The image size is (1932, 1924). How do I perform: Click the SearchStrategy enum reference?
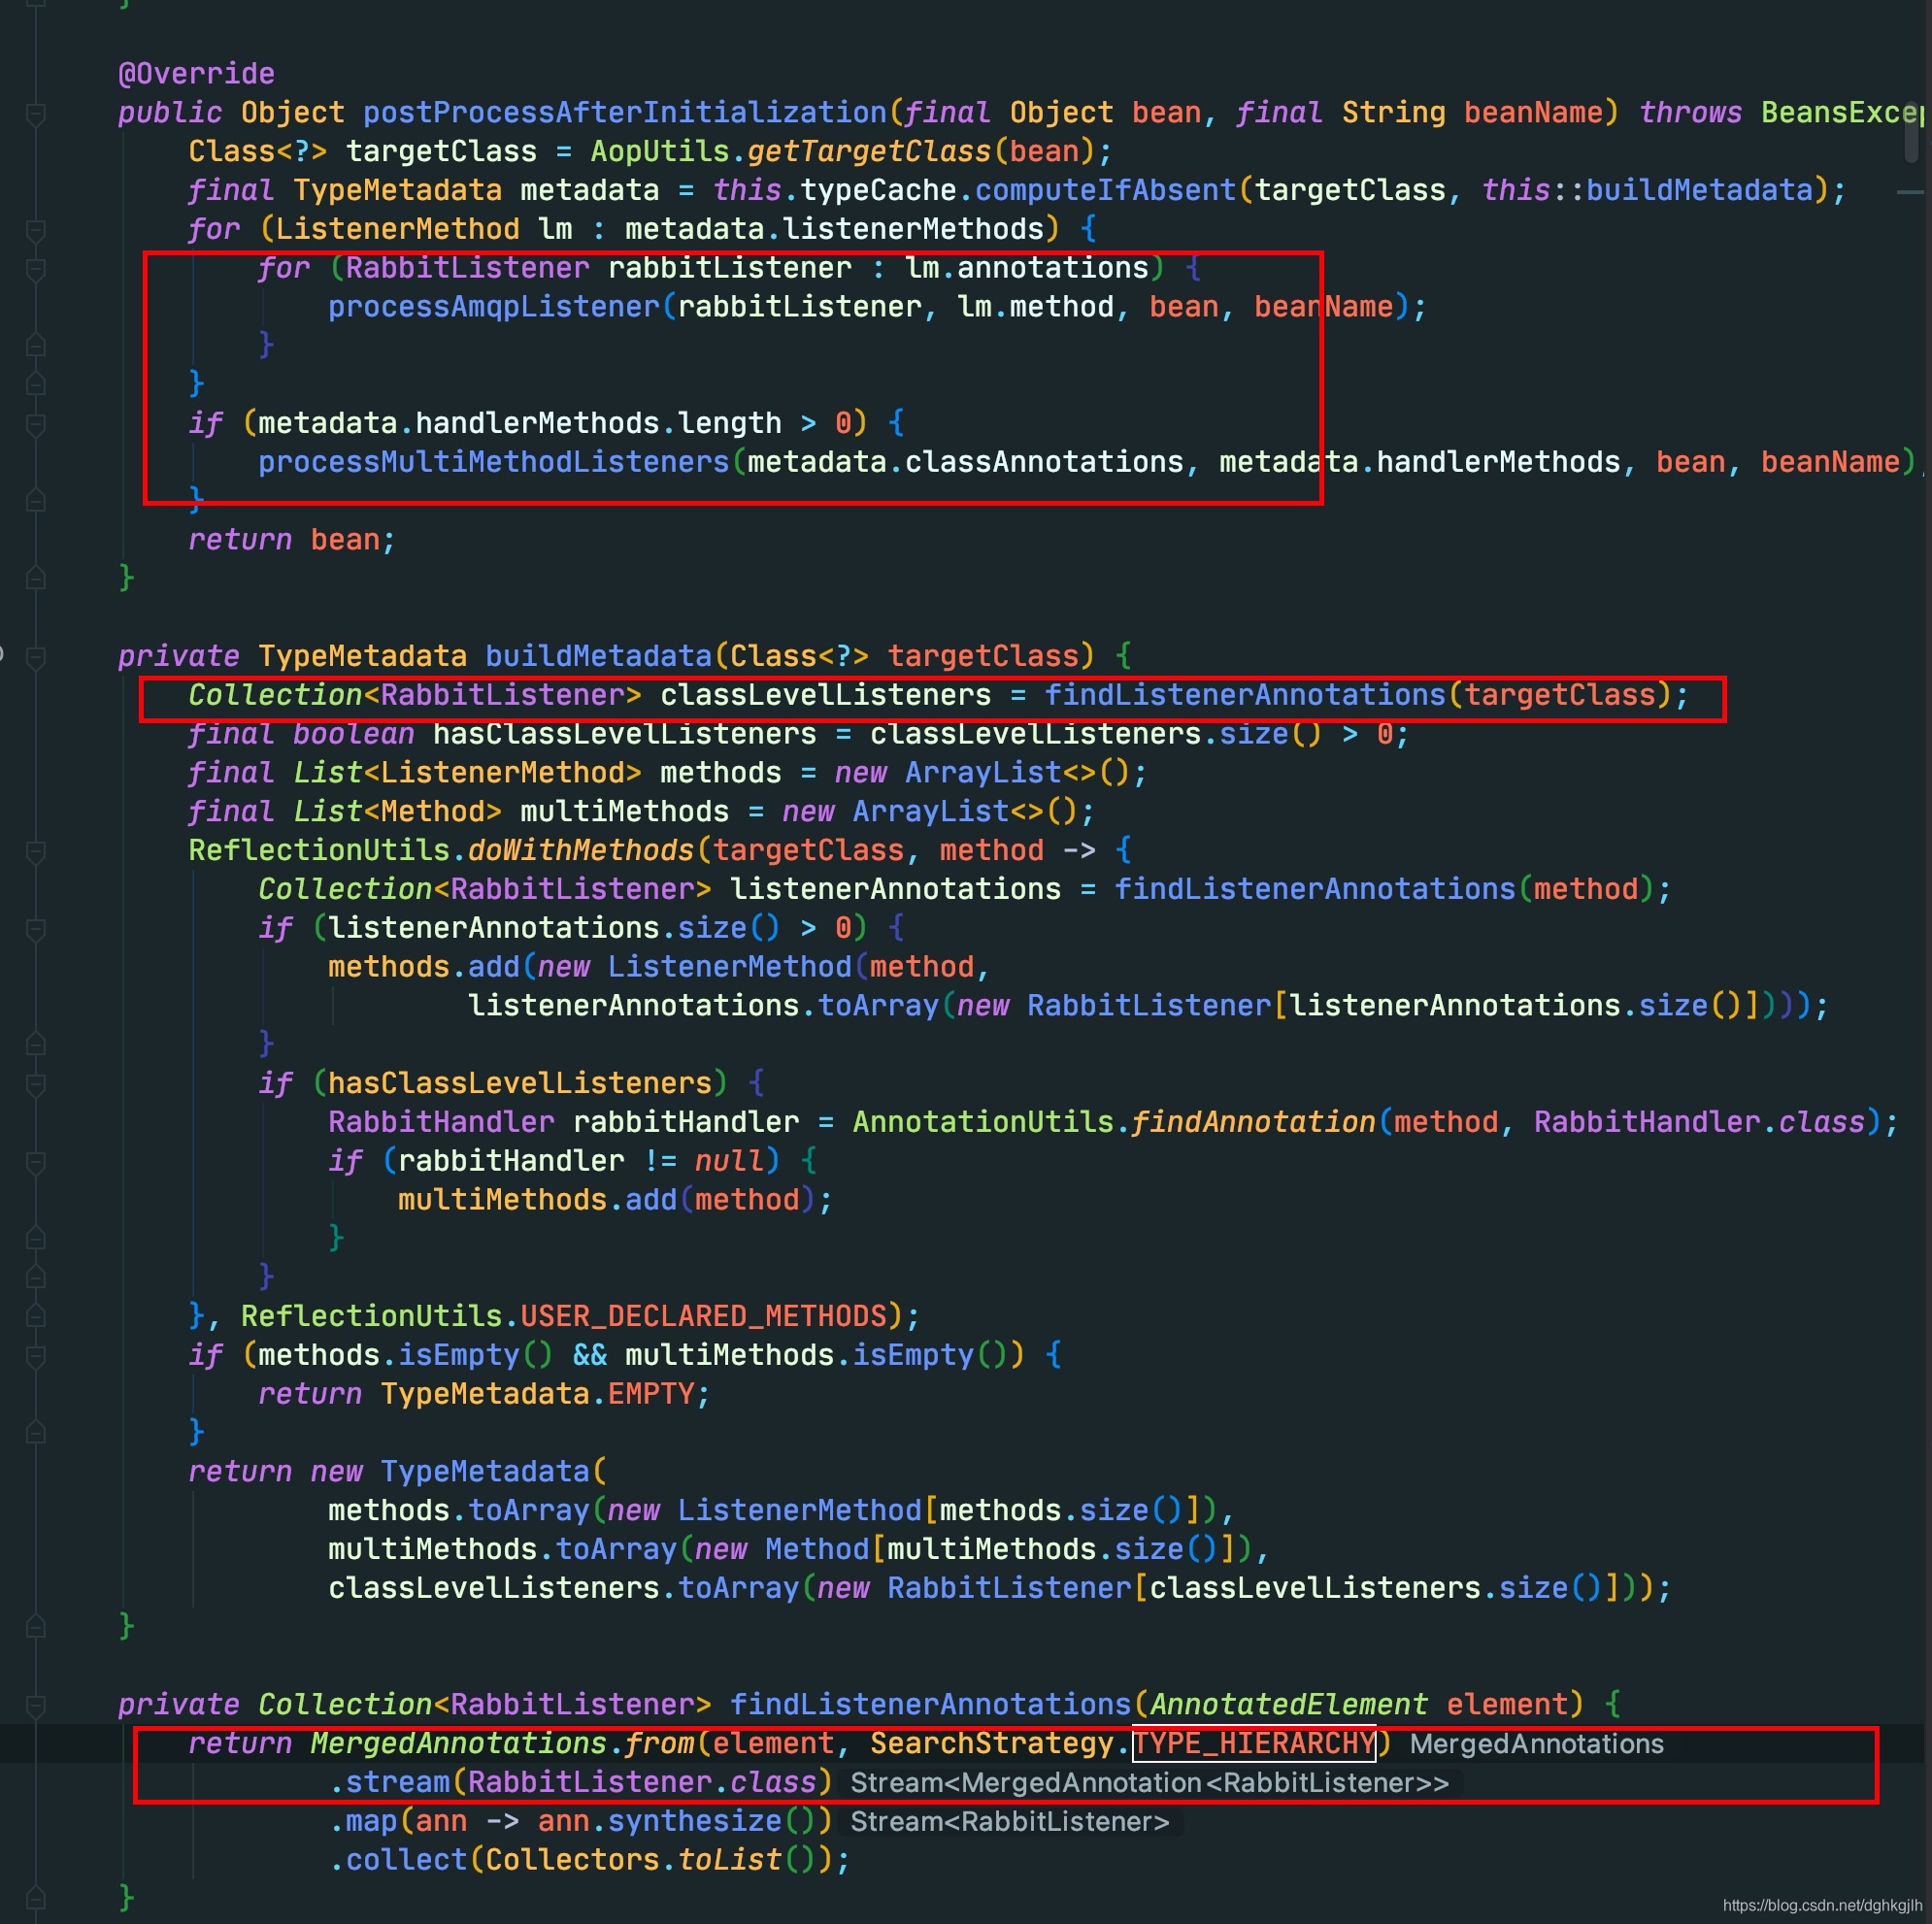tap(992, 1744)
